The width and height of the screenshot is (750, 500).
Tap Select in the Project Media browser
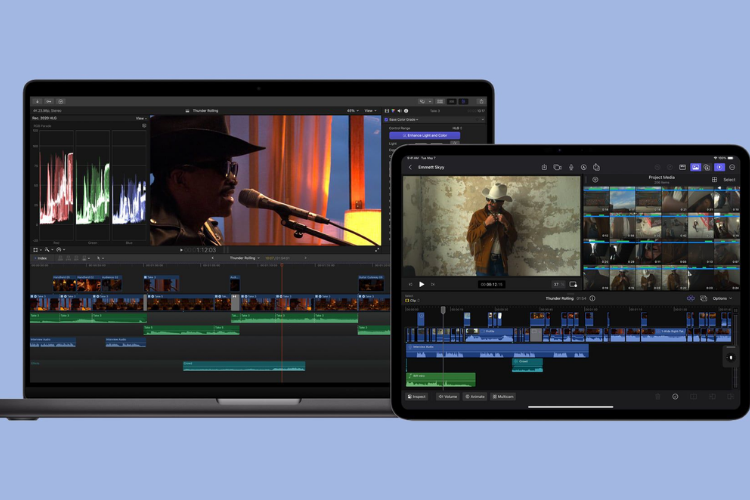coord(729,179)
